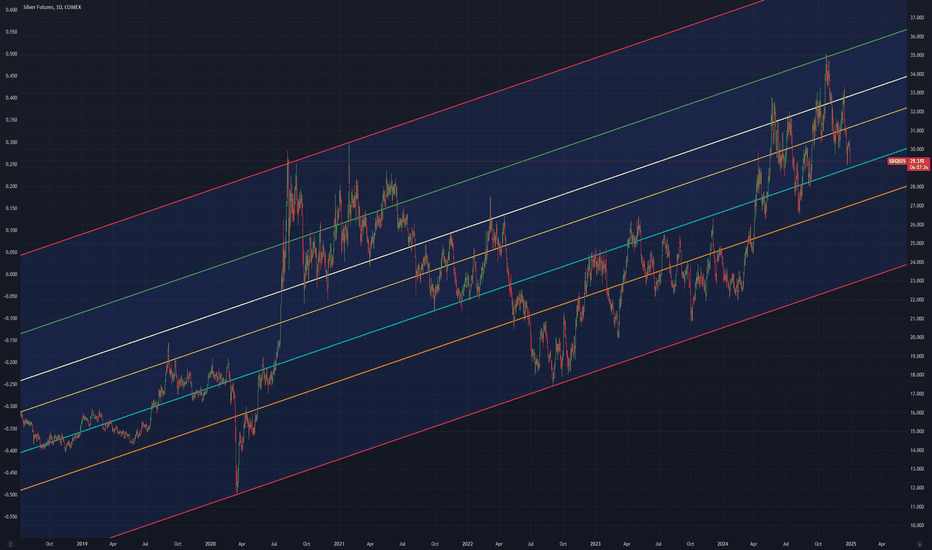Click the 35.000 price level on right axis
The image size is (932, 550).
(917, 55)
